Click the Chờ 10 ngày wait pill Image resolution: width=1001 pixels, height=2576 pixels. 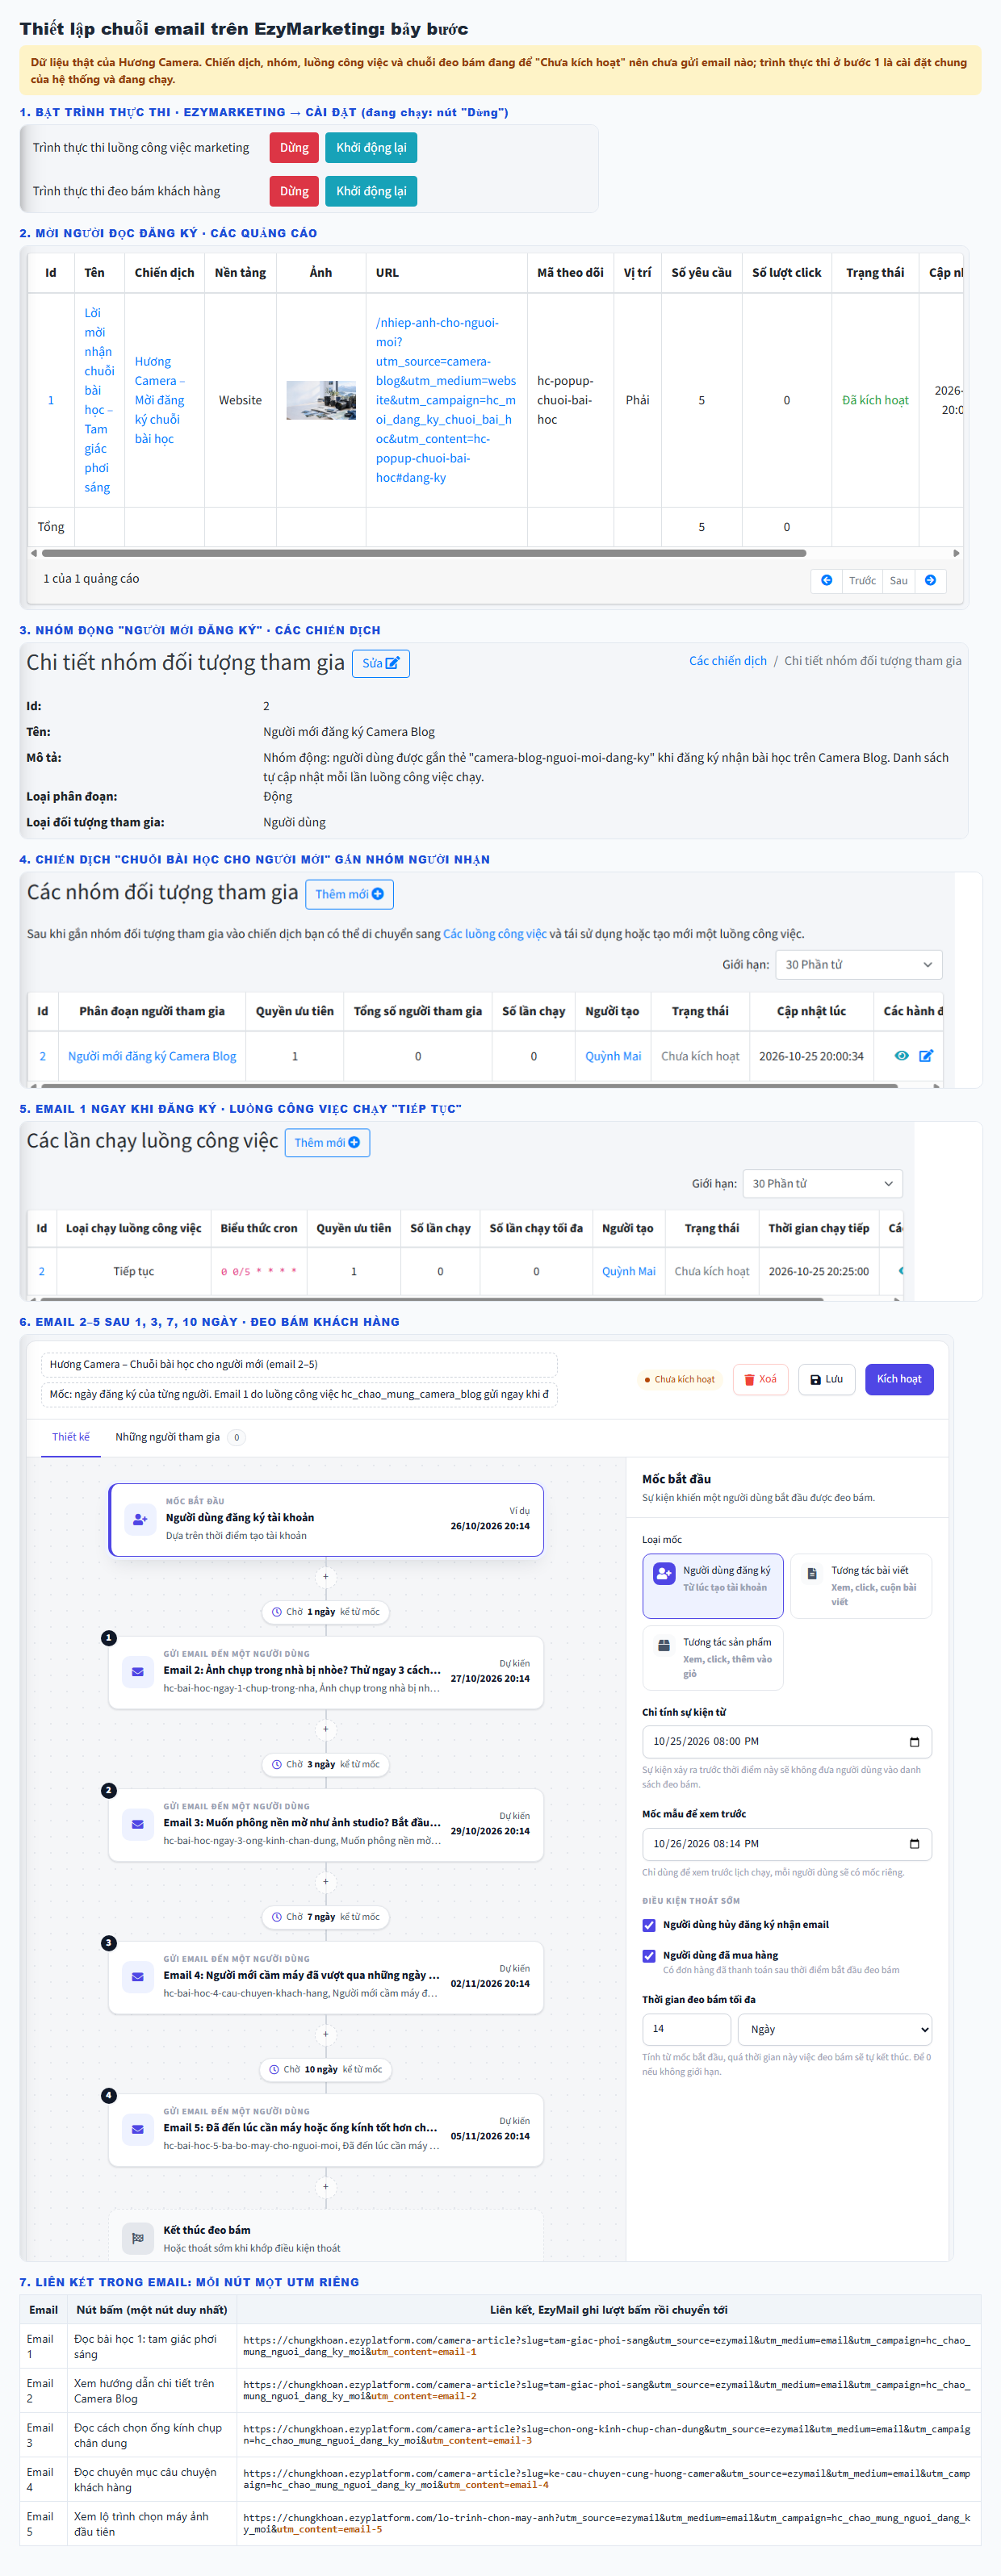[x=325, y=2069]
